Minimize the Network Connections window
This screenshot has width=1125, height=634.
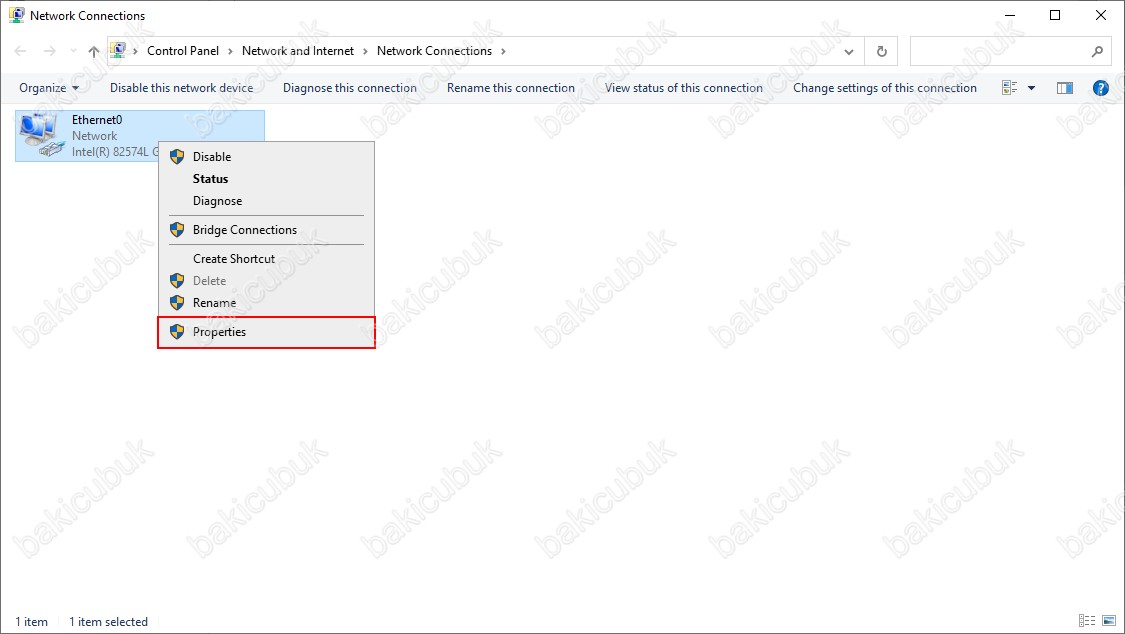click(1010, 15)
